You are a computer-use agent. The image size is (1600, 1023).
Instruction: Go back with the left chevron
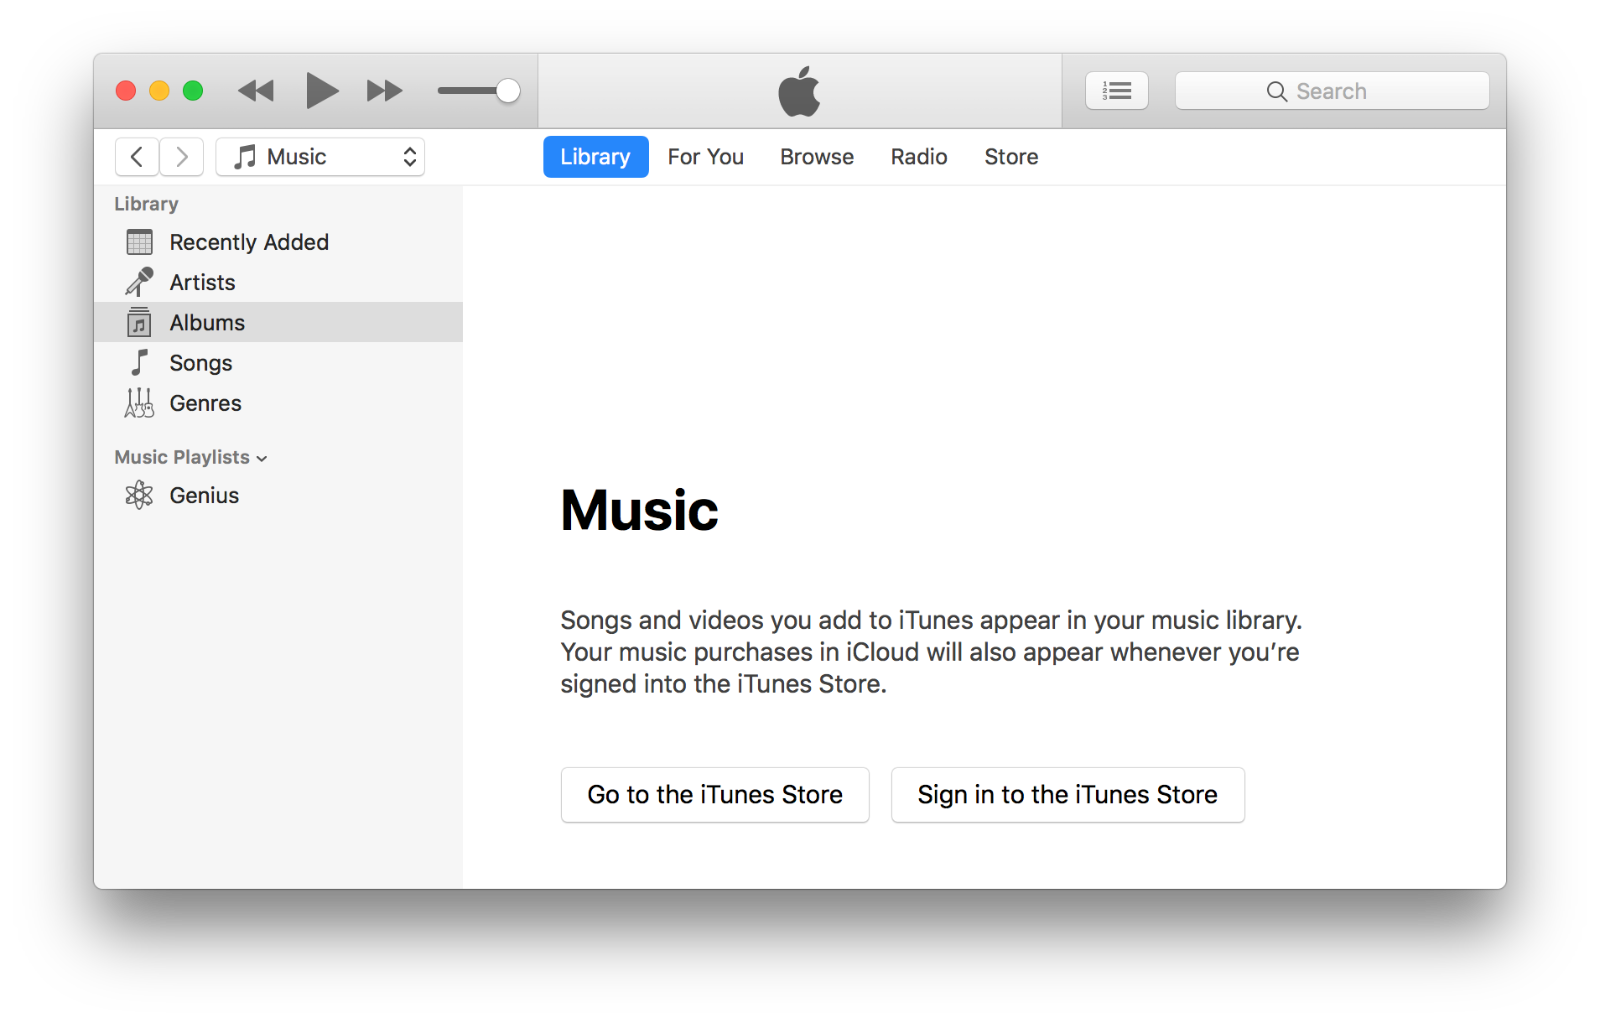[137, 157]
